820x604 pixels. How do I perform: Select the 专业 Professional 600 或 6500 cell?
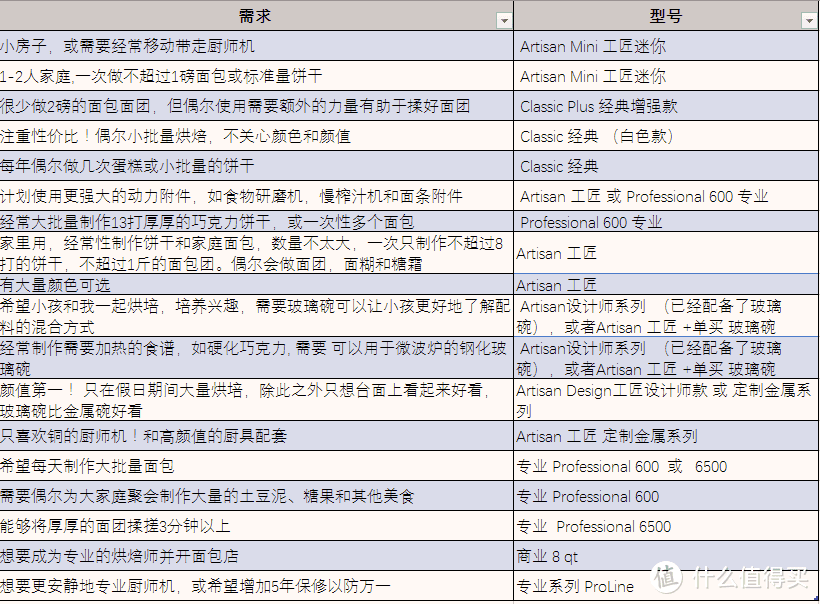[x=666, y=466]
